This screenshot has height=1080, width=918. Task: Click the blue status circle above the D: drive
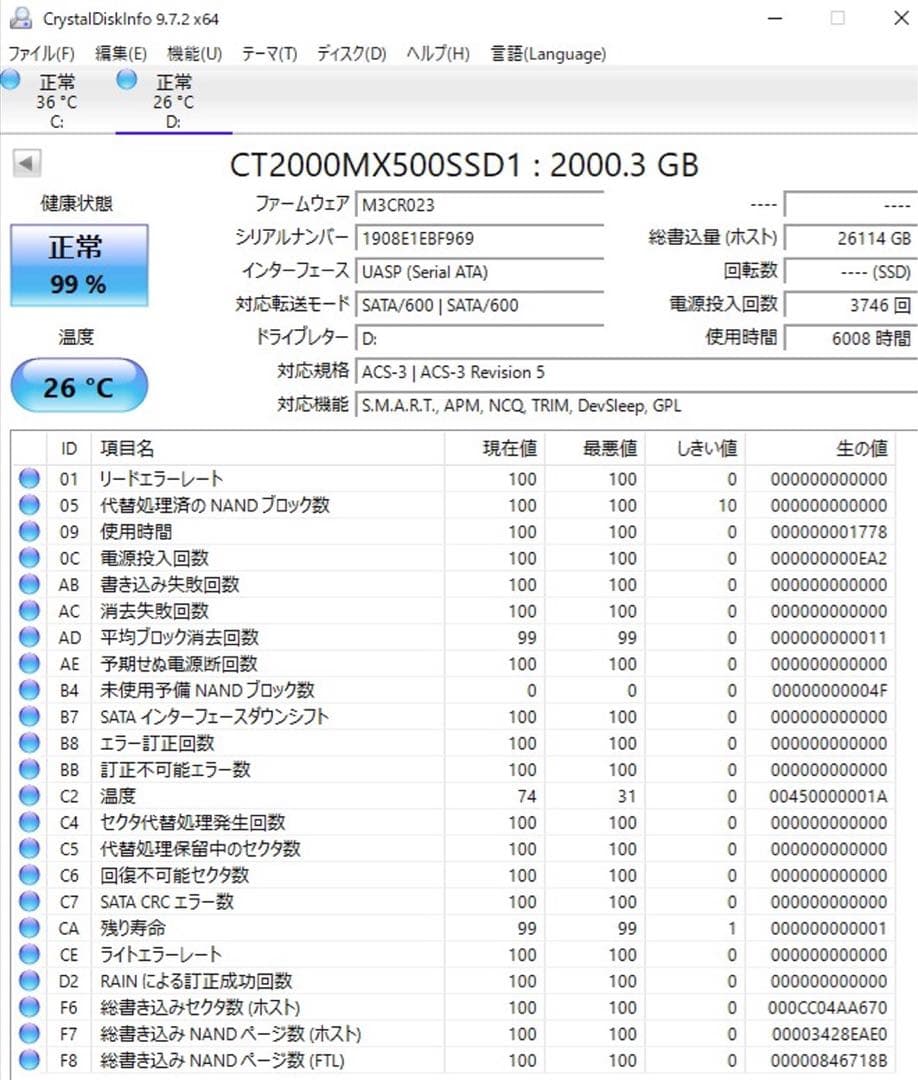pos(126,80)
